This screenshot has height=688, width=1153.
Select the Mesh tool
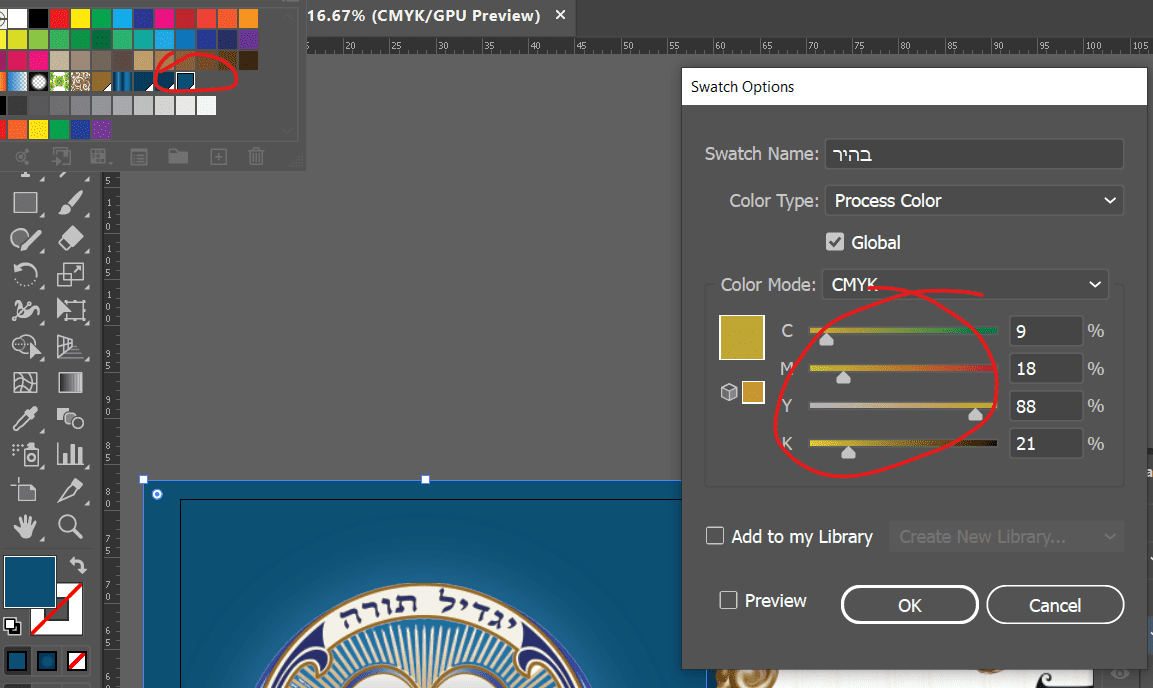(26, 382)
